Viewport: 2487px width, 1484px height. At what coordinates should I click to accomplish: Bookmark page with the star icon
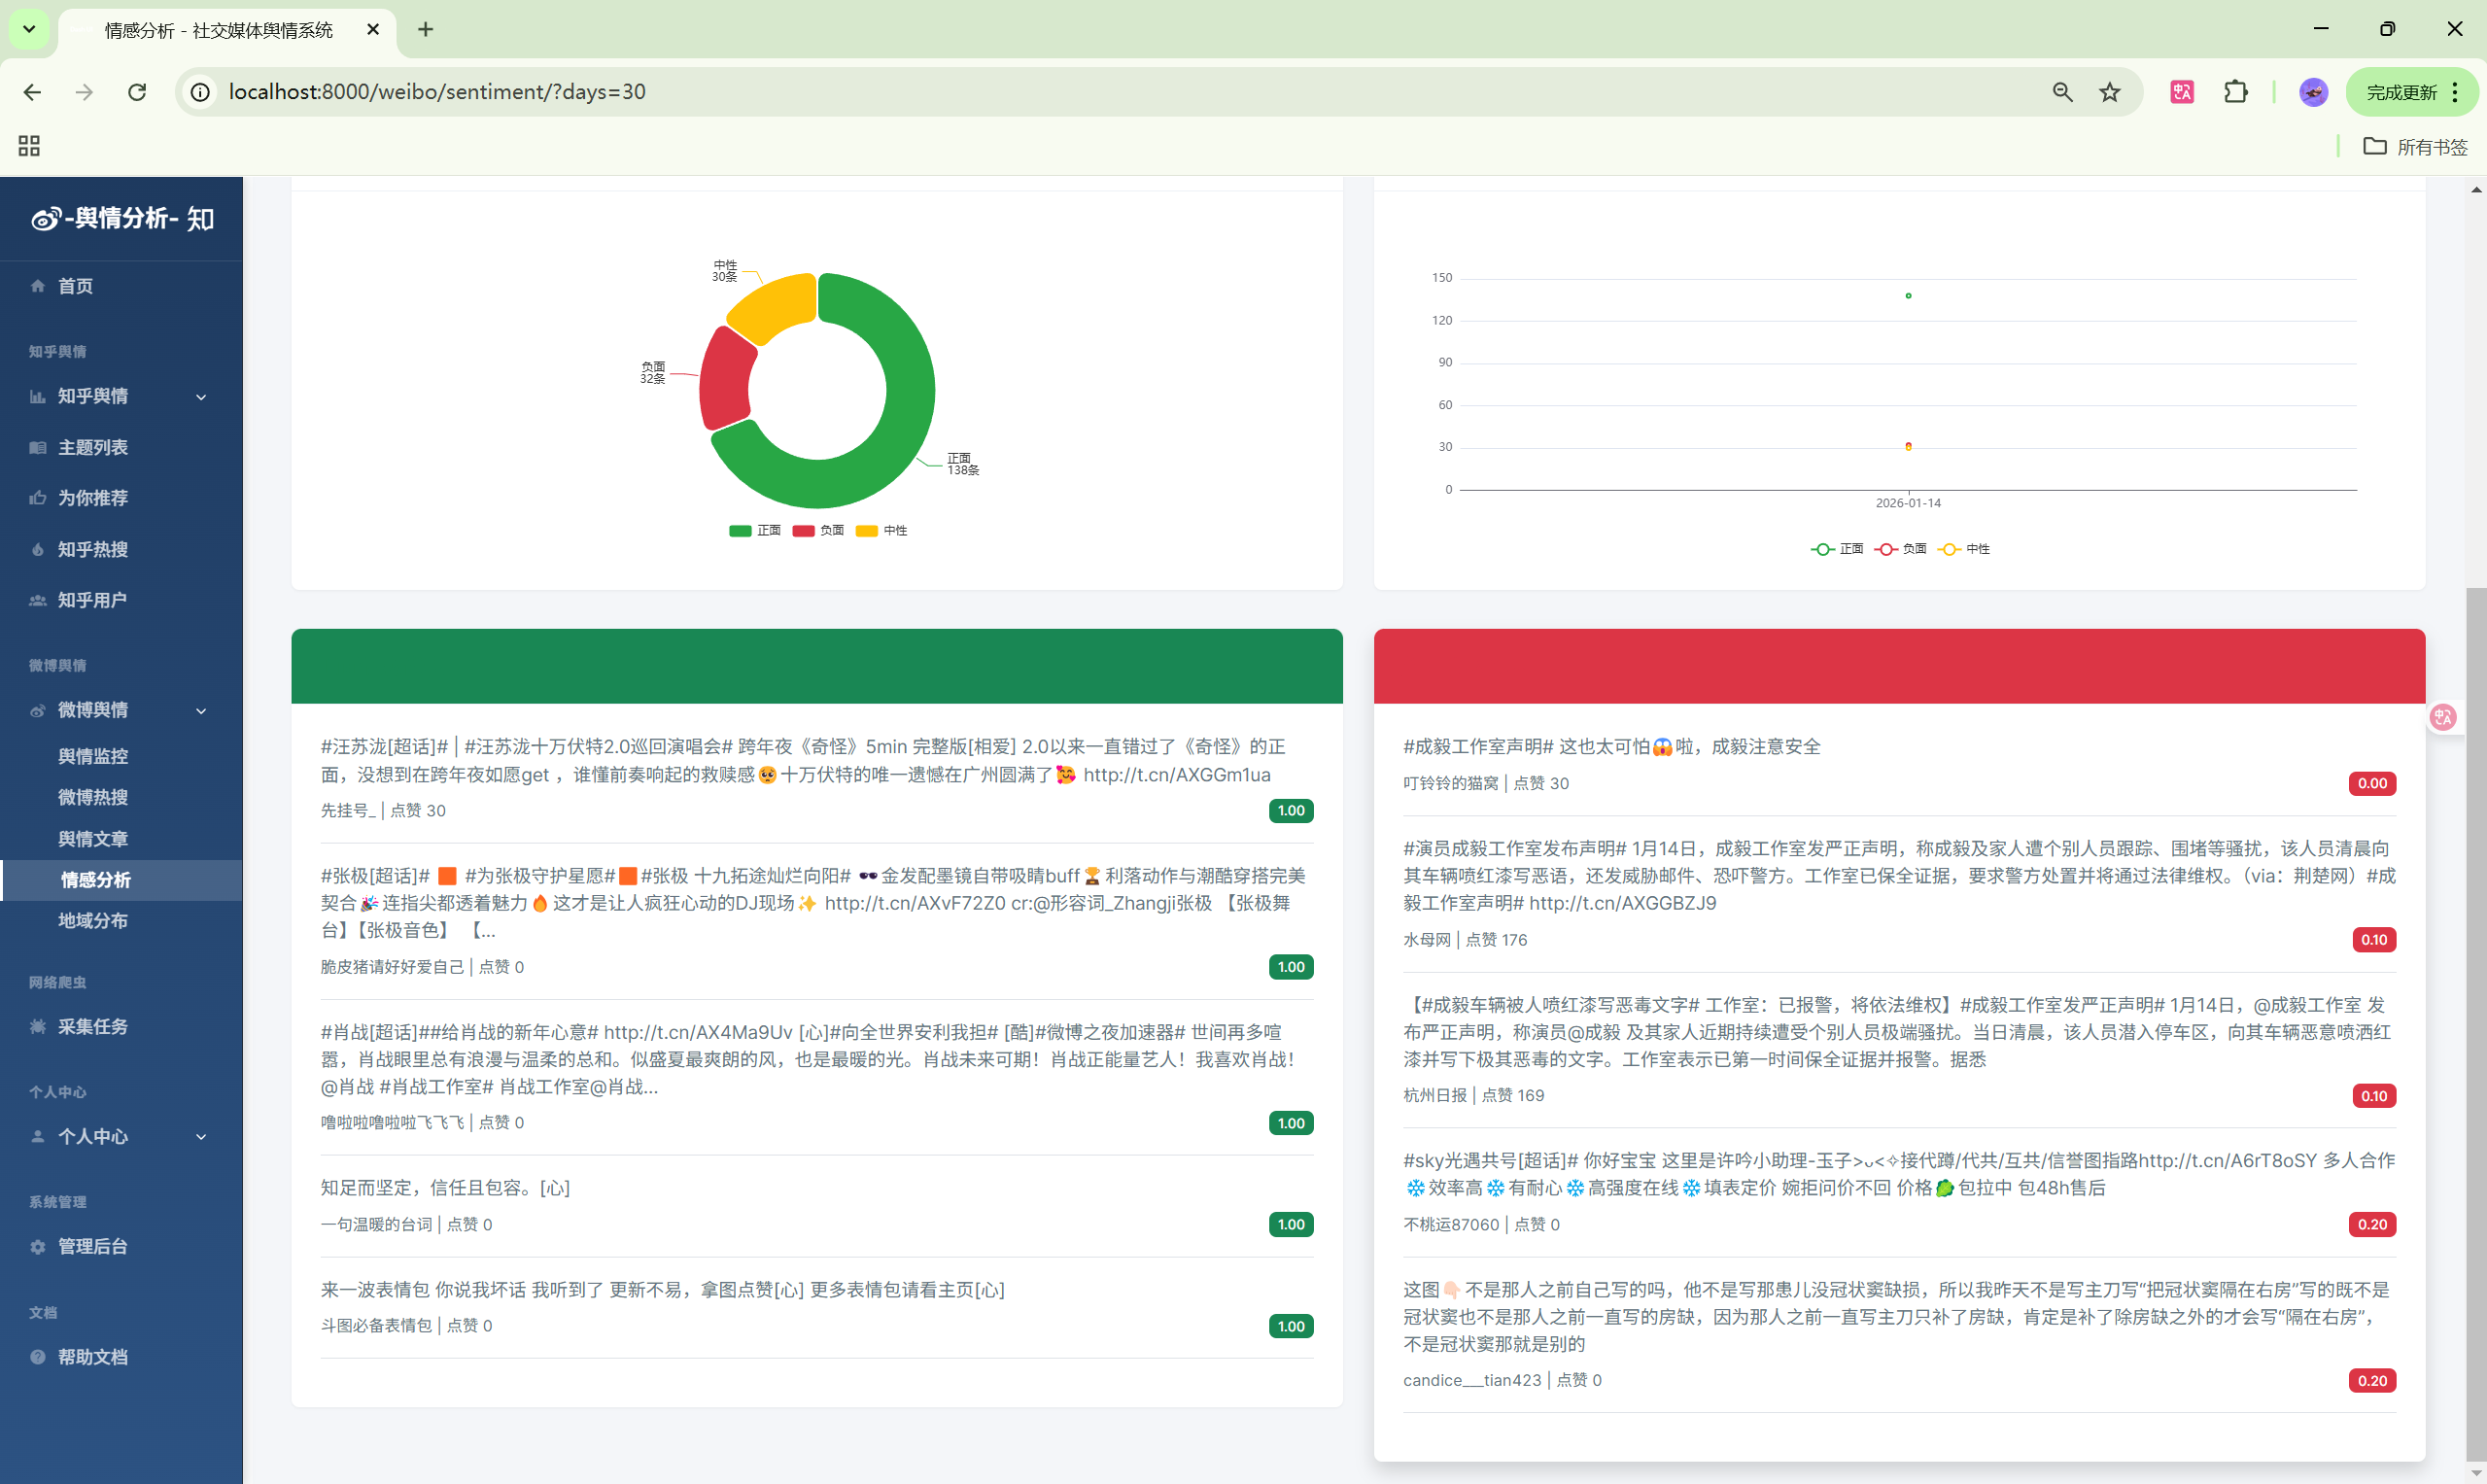[x=2110, y=92]
